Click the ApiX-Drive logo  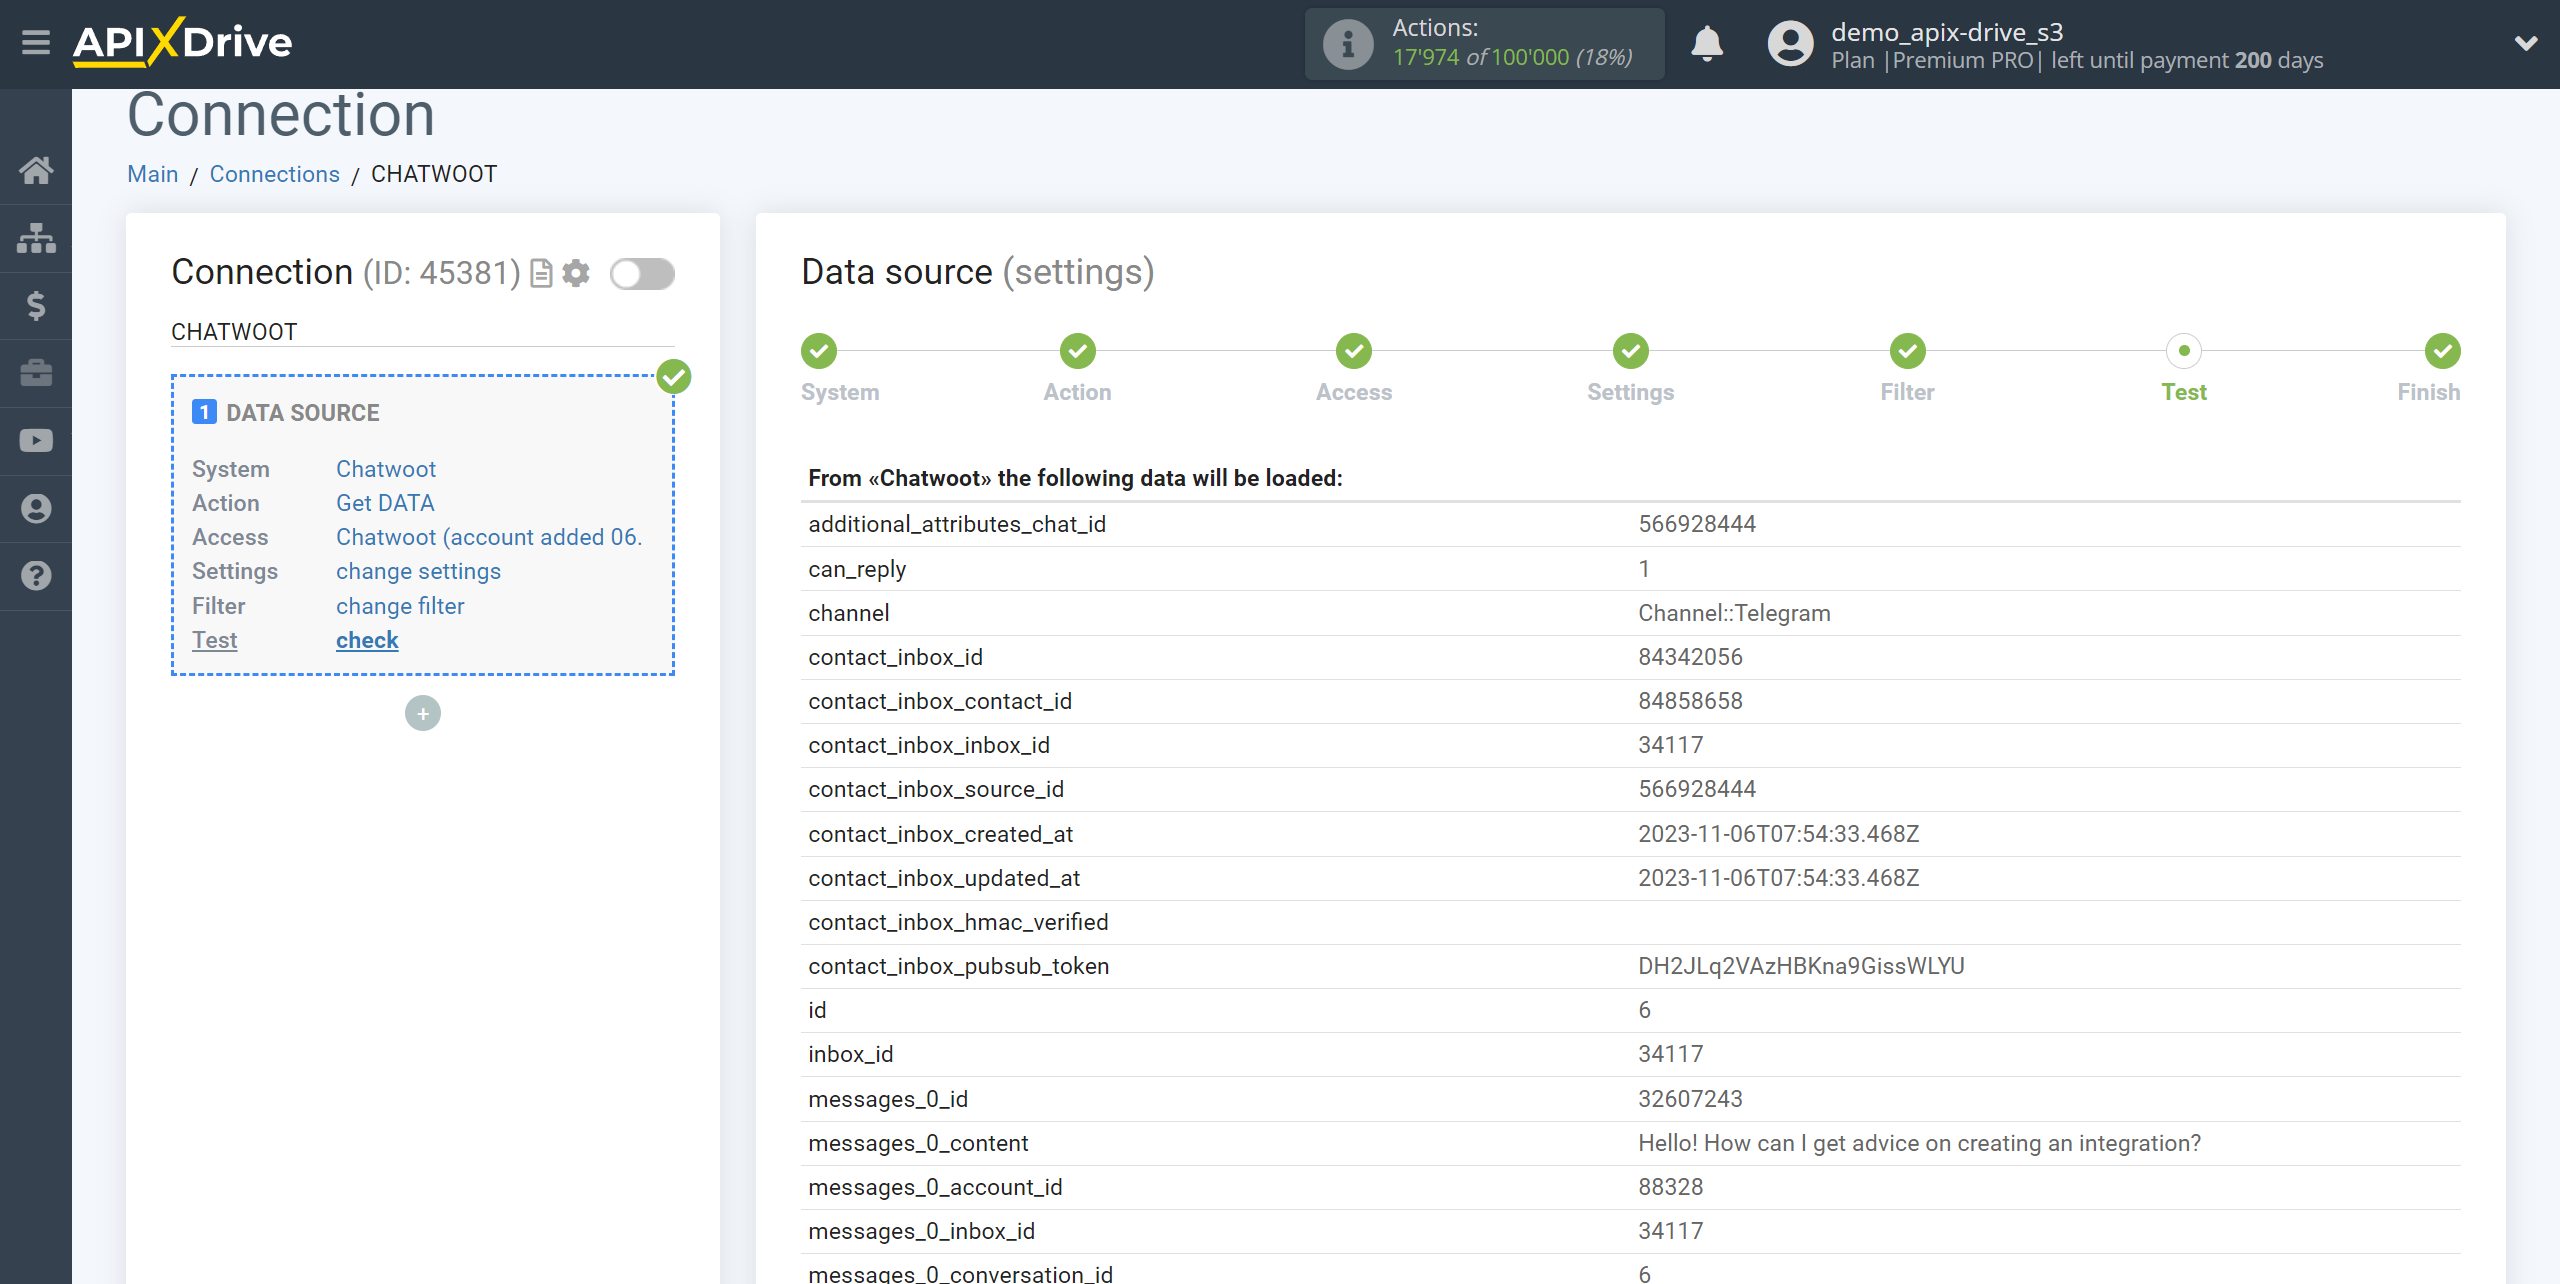[x=182, y=43]
